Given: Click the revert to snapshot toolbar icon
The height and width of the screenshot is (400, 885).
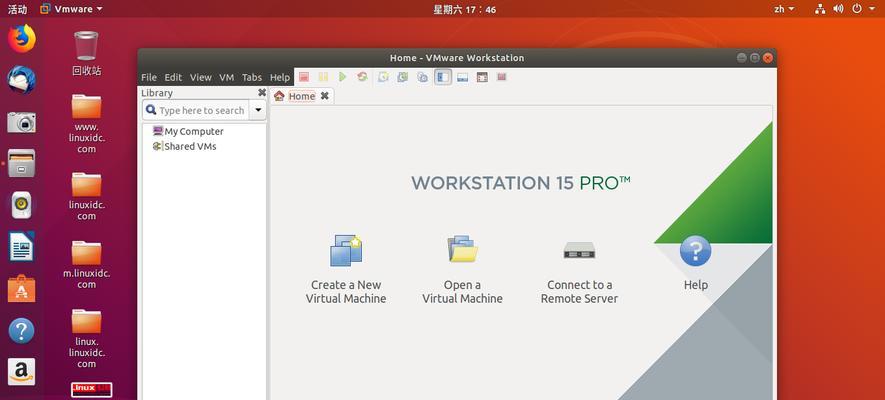Looking at the screenshot, I should [x=402, y=77].
